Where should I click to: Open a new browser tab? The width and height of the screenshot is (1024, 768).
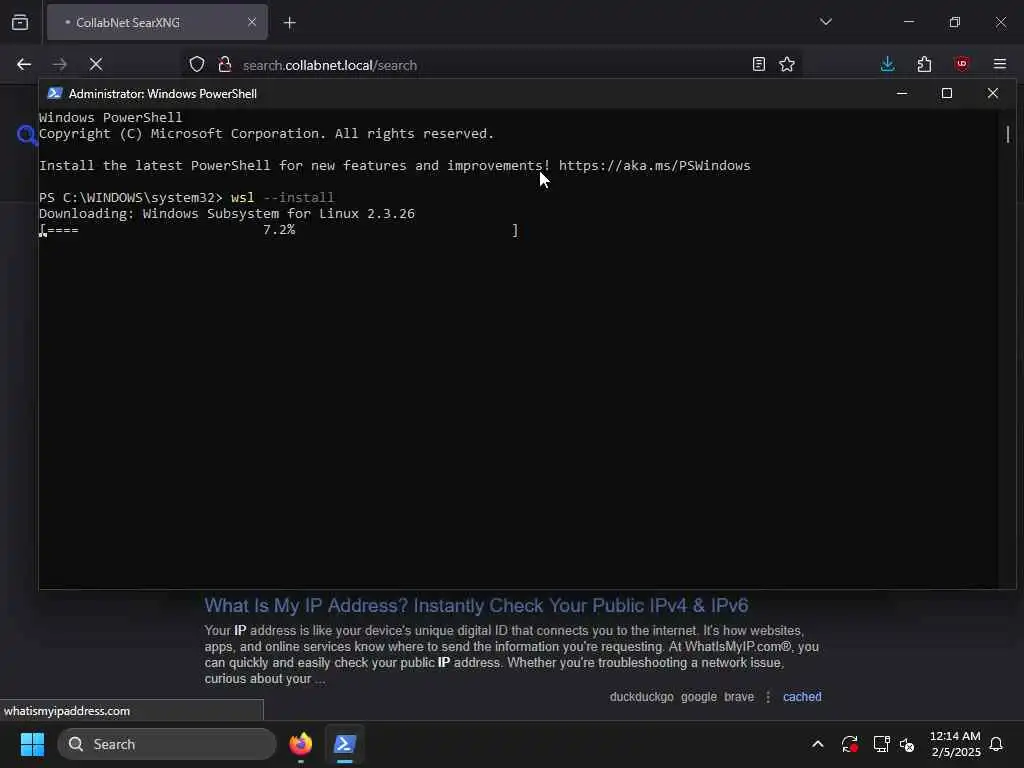[289, 23]
